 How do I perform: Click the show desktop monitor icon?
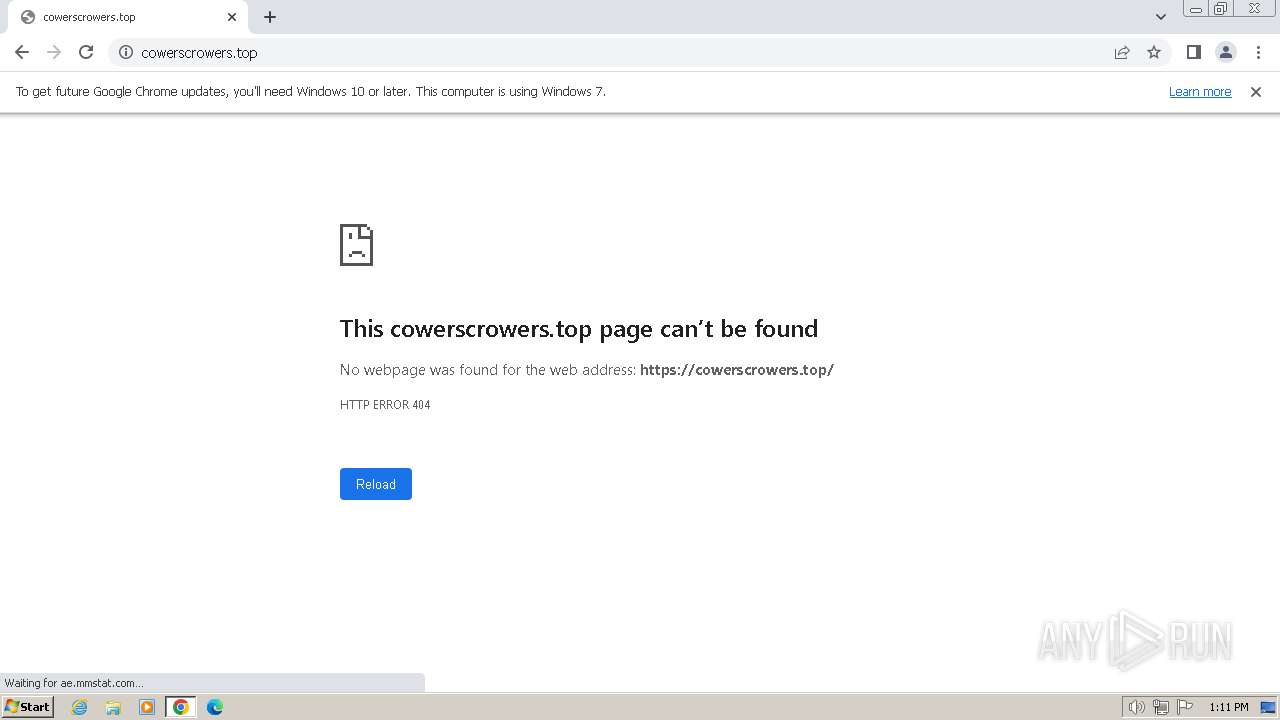(x=1267, y=707)
